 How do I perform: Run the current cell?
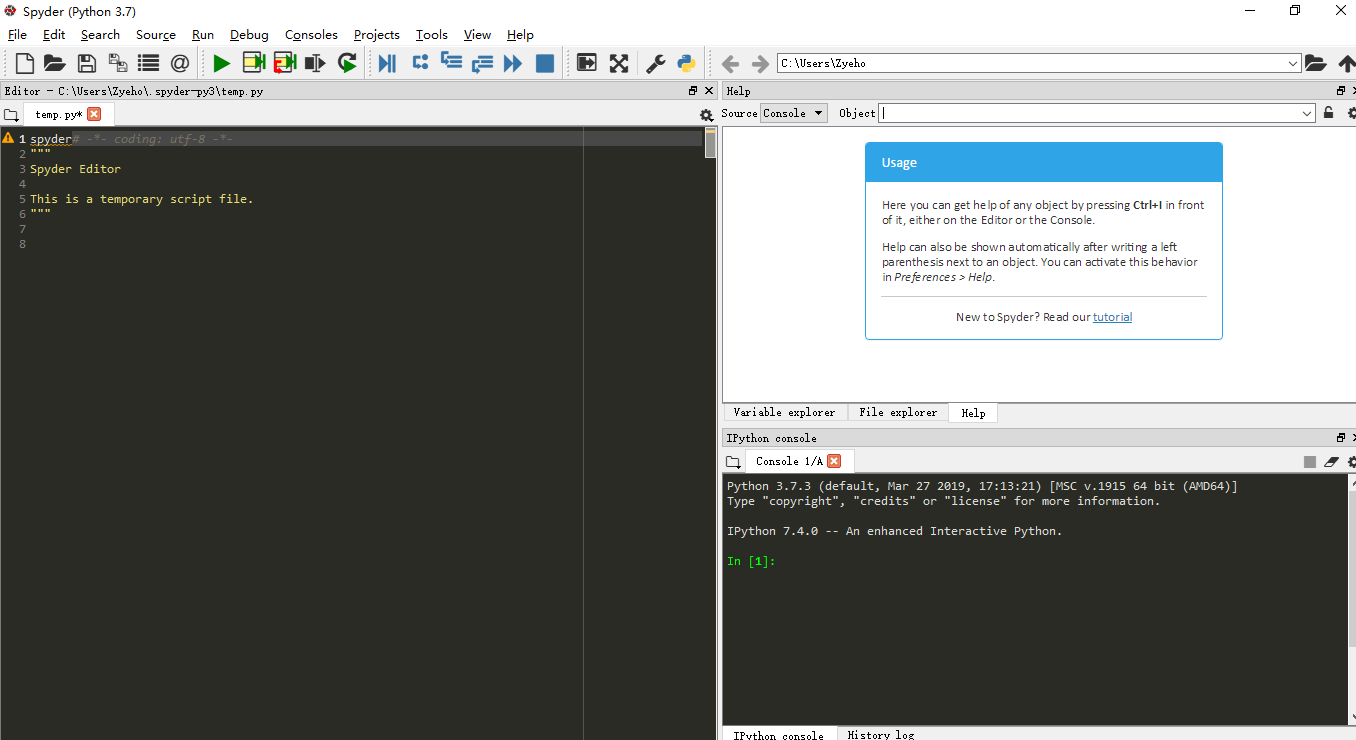[253, 64]
